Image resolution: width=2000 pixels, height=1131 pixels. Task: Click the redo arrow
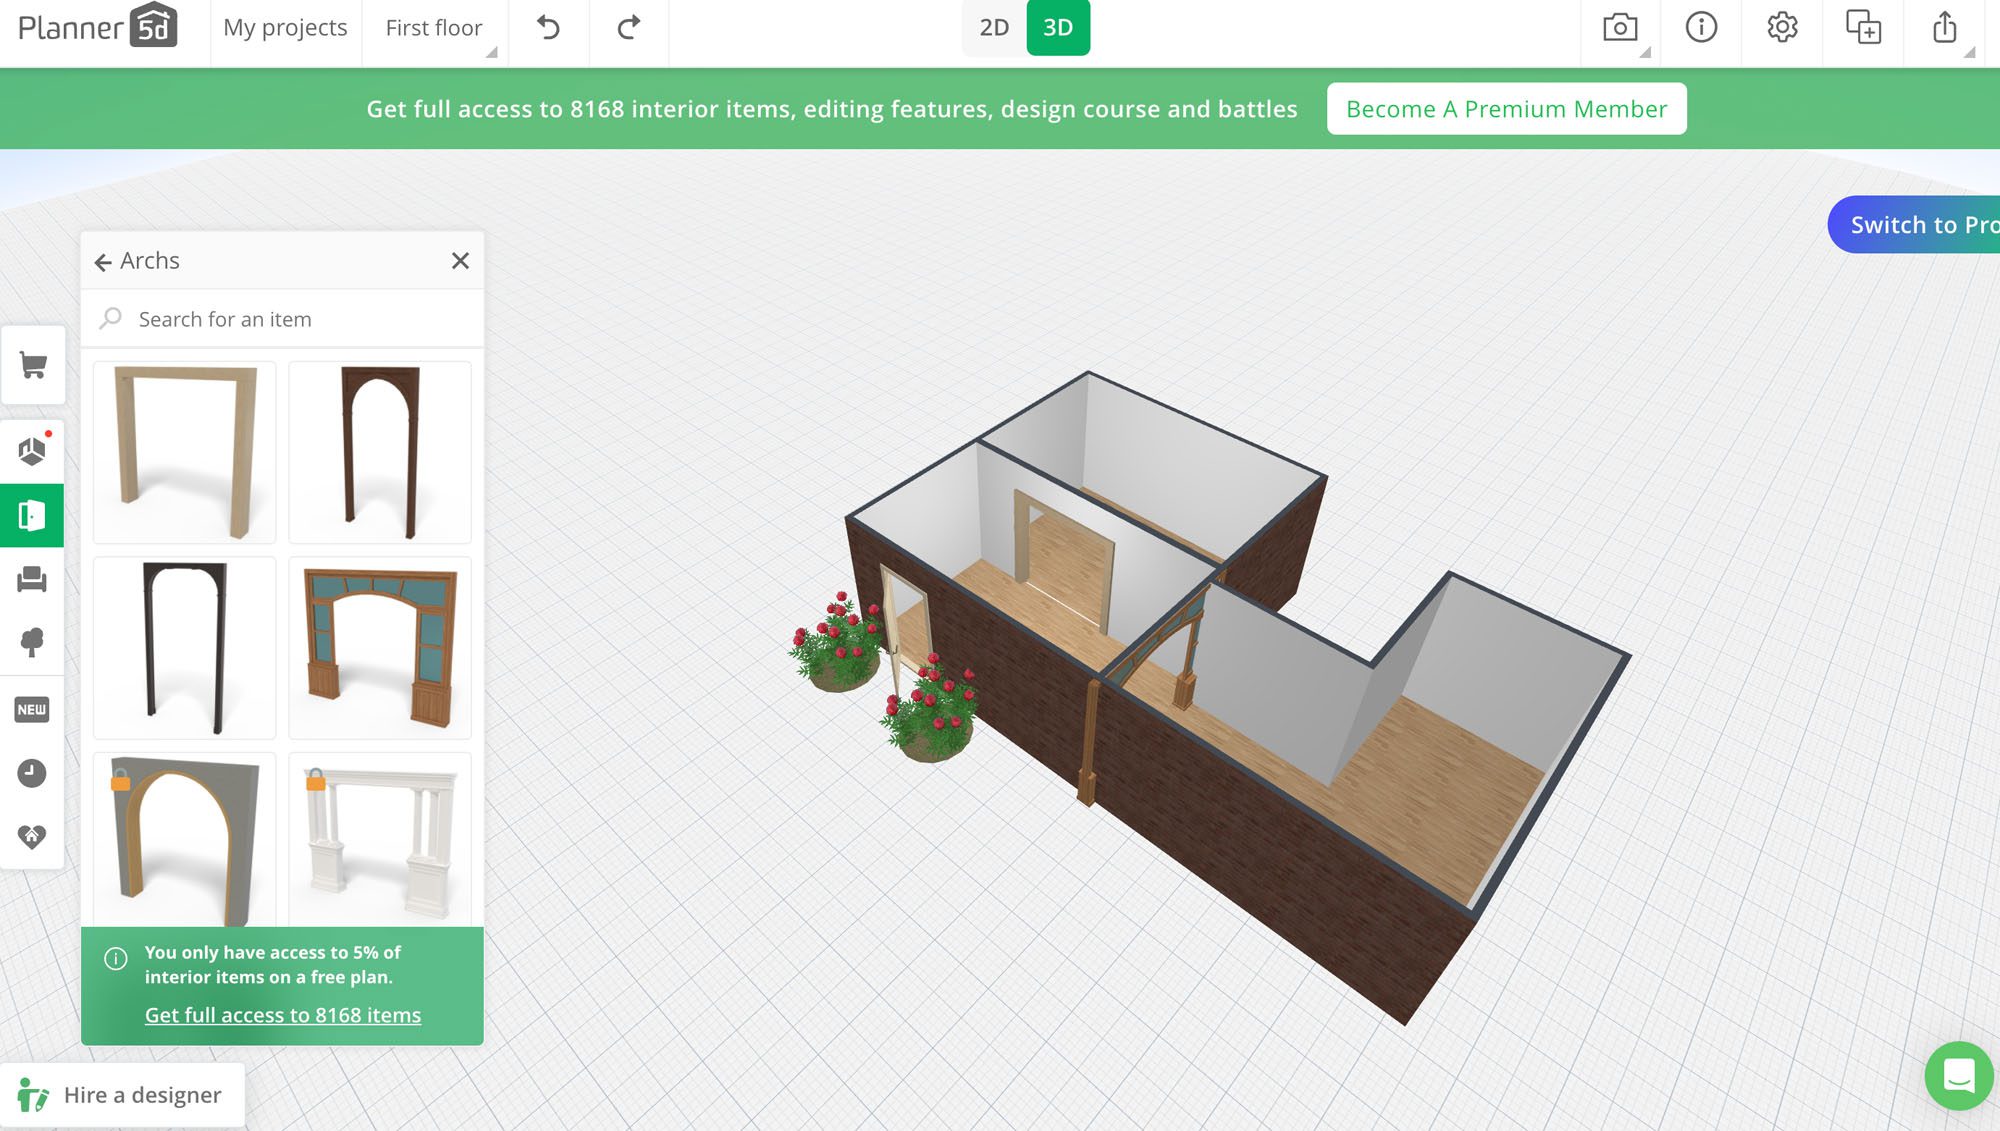628,28
